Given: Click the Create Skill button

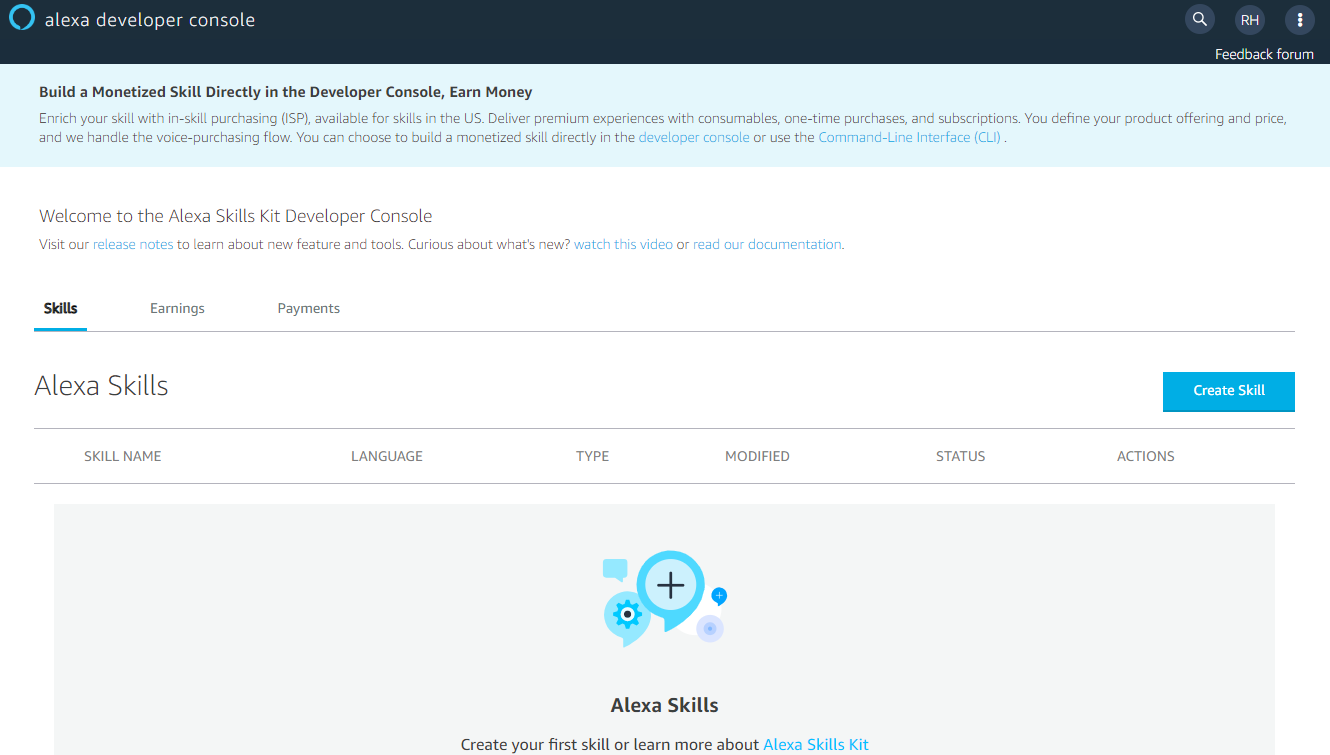Looking at the screenshot, I should 1228,391.
